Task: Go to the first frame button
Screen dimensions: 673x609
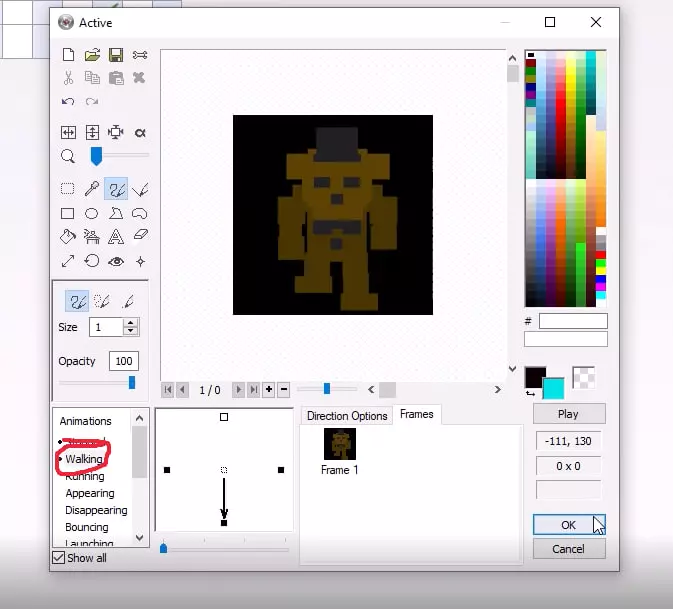Action: 168,390
